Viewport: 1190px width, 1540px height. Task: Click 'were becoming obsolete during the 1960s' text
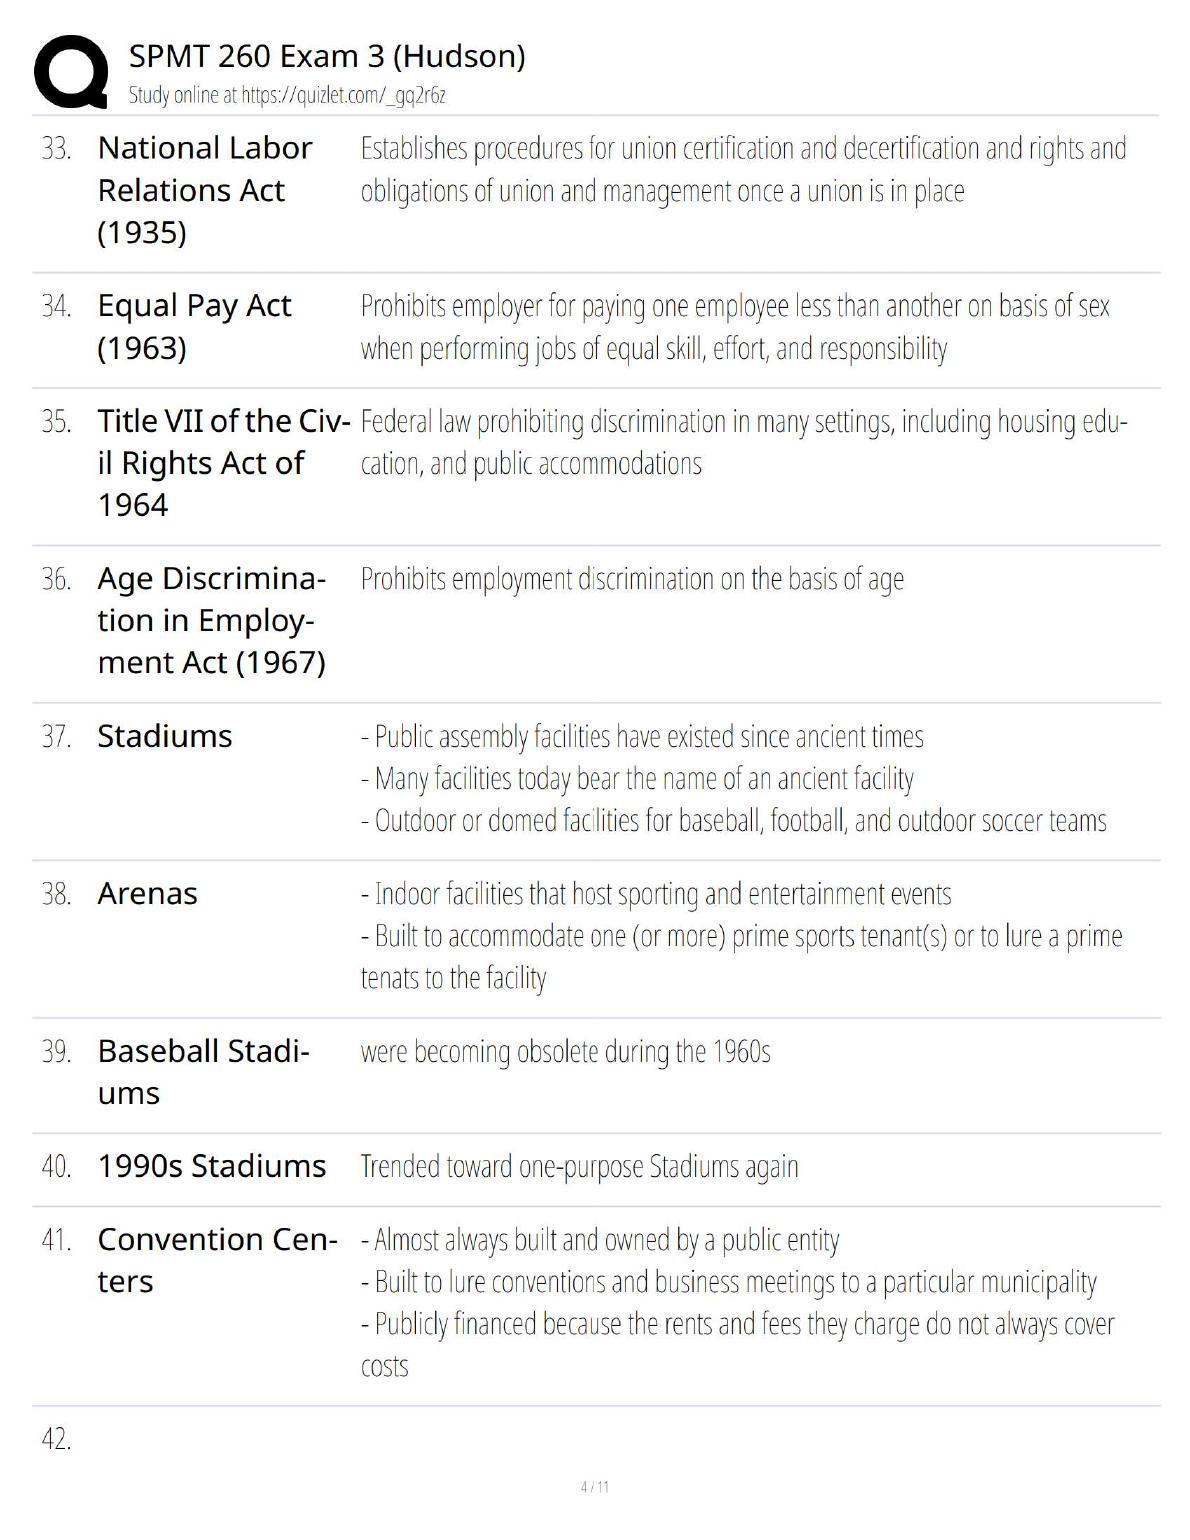[566, 1052]
